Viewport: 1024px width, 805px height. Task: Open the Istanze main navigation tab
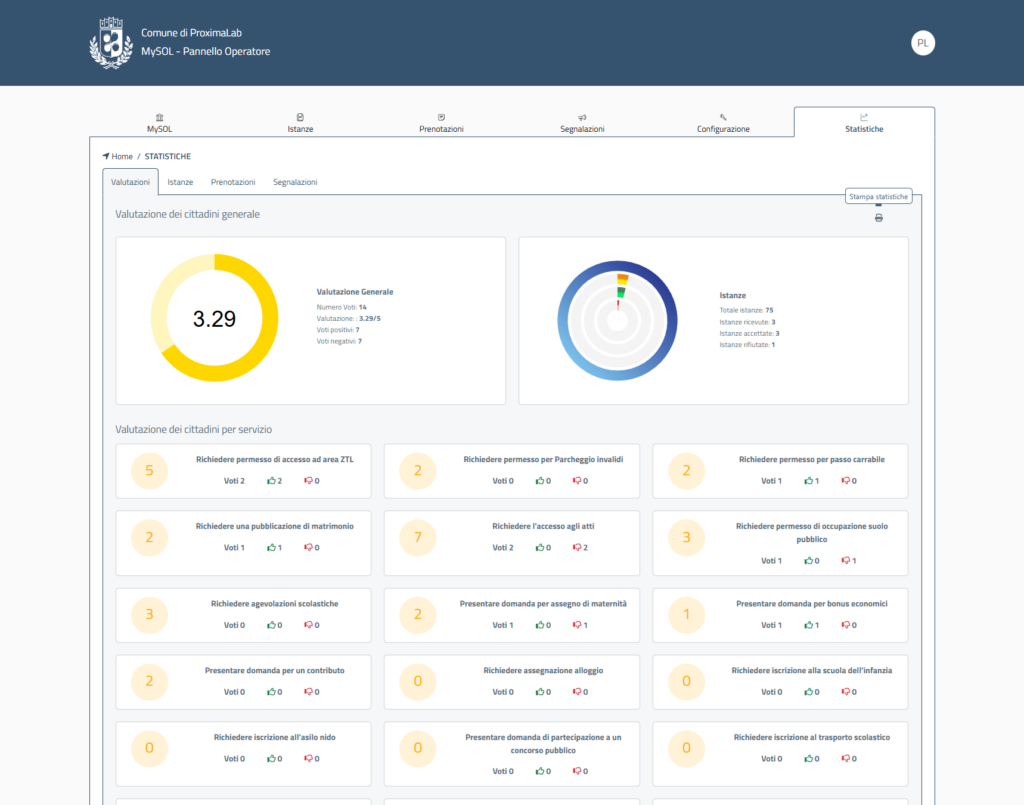(x=300, y=123)
